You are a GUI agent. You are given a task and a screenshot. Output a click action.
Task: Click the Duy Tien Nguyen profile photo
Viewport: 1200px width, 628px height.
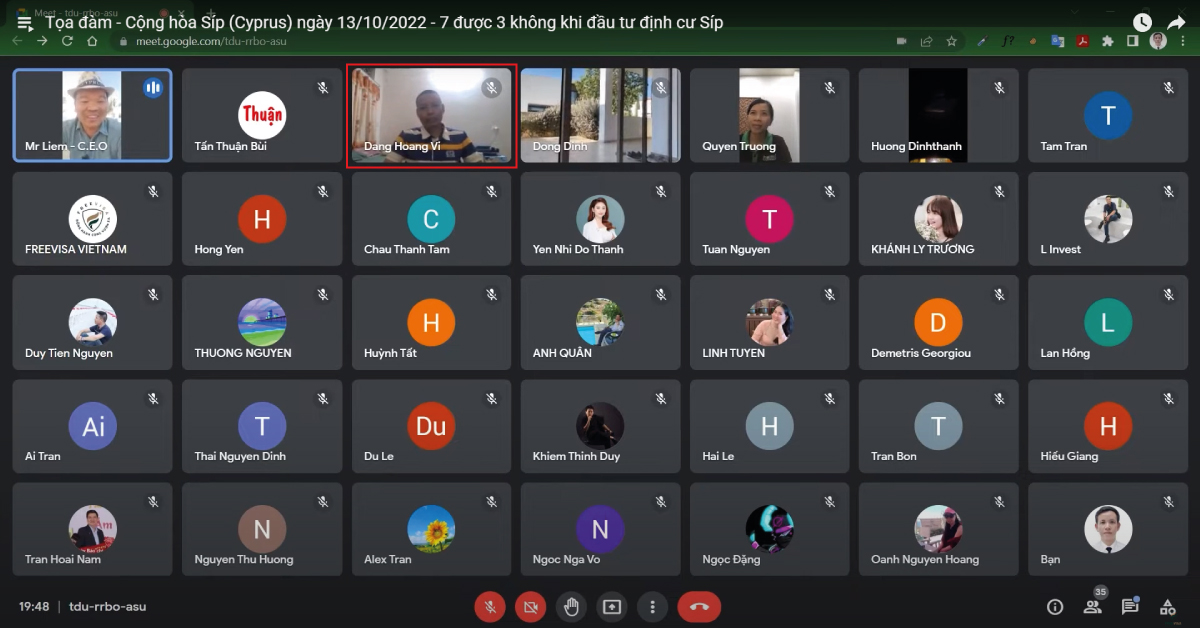pos(93,322)
